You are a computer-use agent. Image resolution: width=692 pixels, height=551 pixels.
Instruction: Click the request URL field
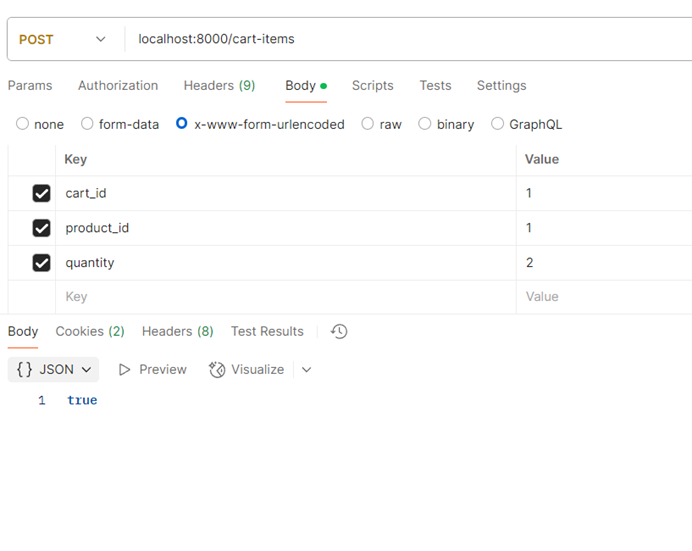pos(400,40)
